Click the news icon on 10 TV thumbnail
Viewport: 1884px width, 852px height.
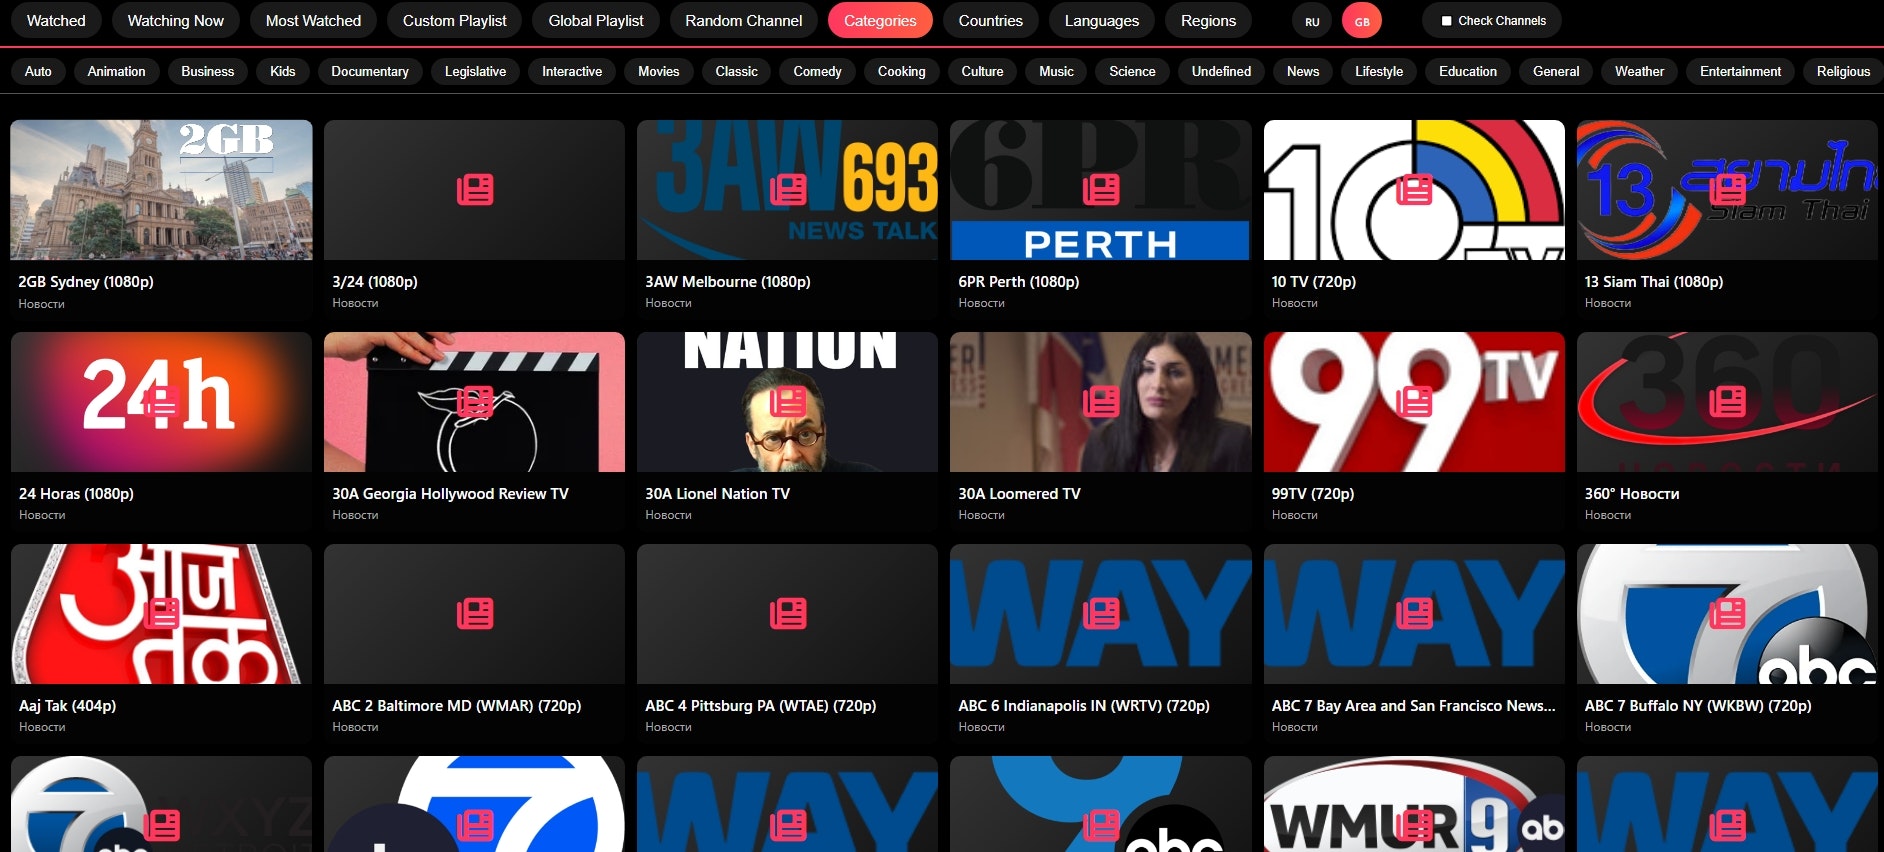tap(1414, 189)
